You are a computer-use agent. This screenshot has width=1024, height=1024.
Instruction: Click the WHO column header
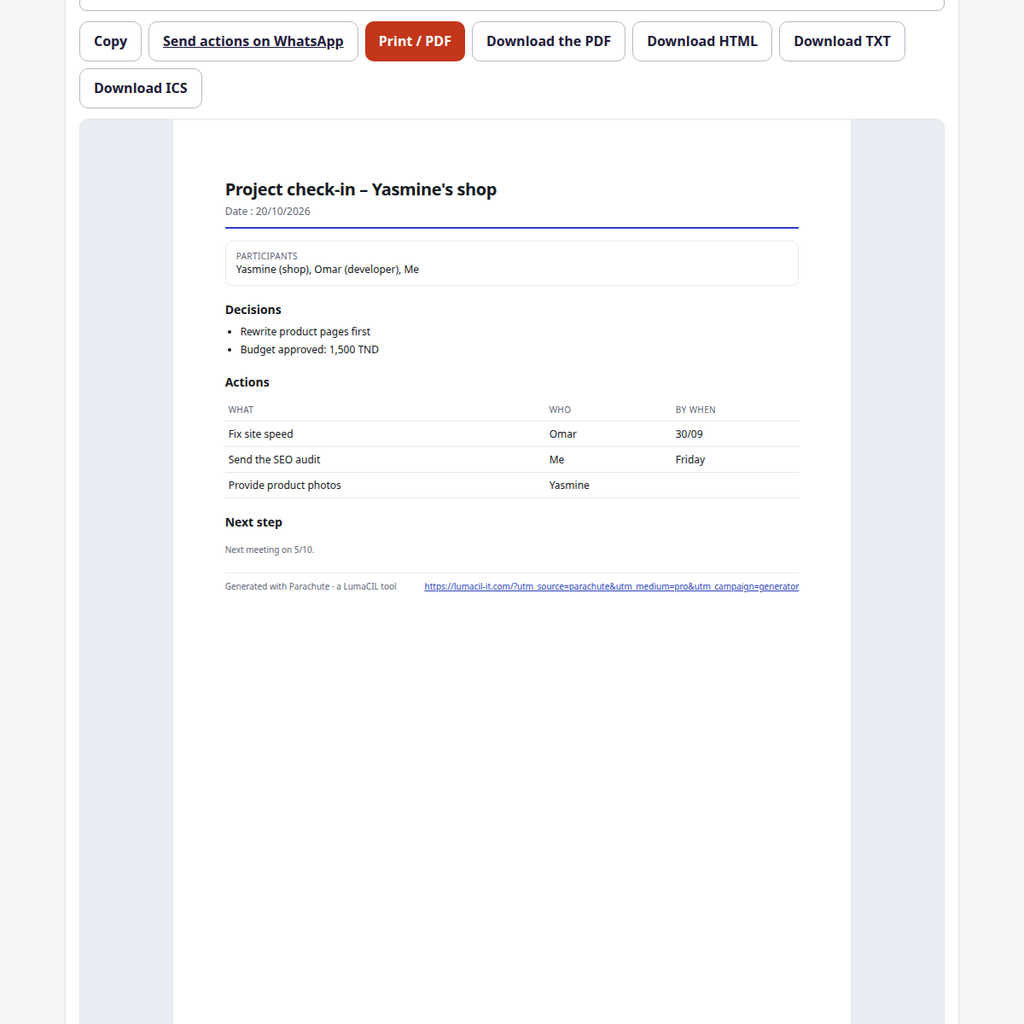560,409
